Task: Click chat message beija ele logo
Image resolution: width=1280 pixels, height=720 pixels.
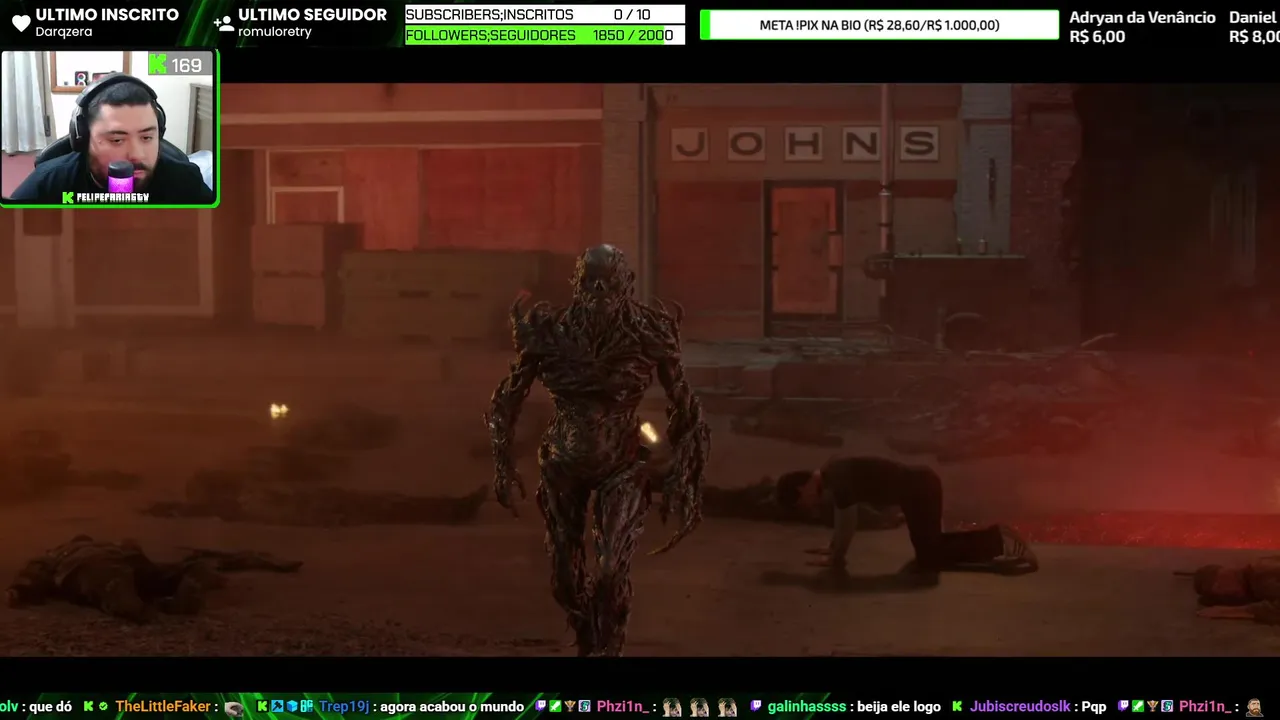Action: (x=898, y=707)
